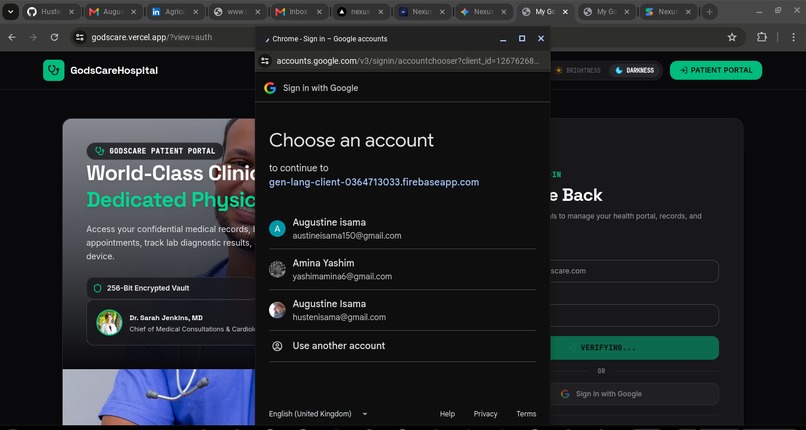Maximize the Google sign-in popup window
Image resolution: width=806 pixels, height=430 pixels.
coord(522,39)
